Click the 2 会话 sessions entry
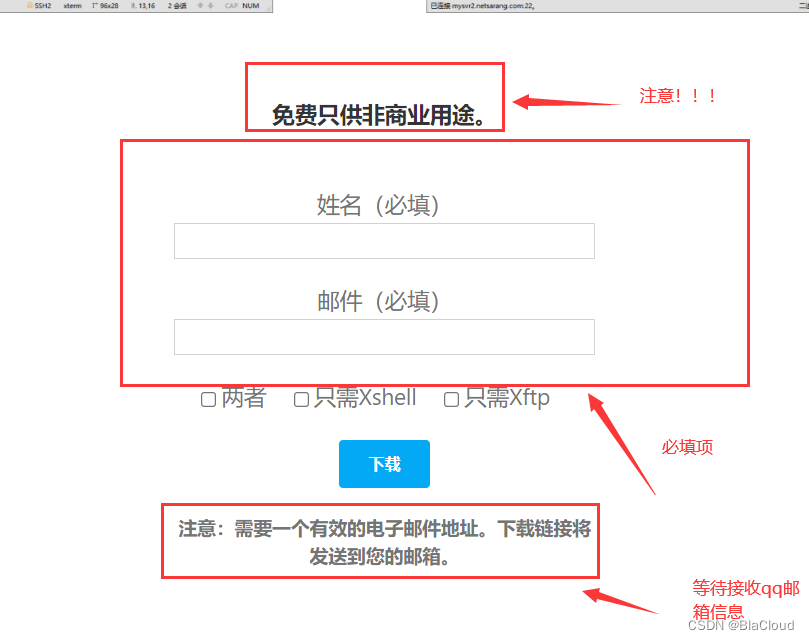The height and width of the screenshot is (640, 809). pos(177,6)
